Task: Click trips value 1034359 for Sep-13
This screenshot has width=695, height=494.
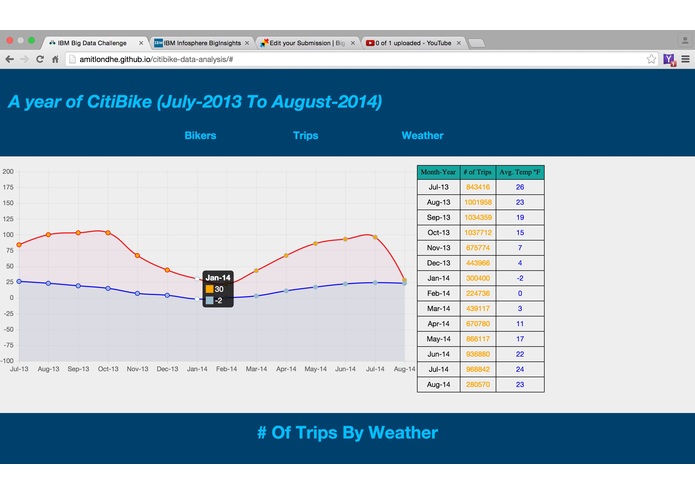Action: pyautogui.click(x=478, y=218)
